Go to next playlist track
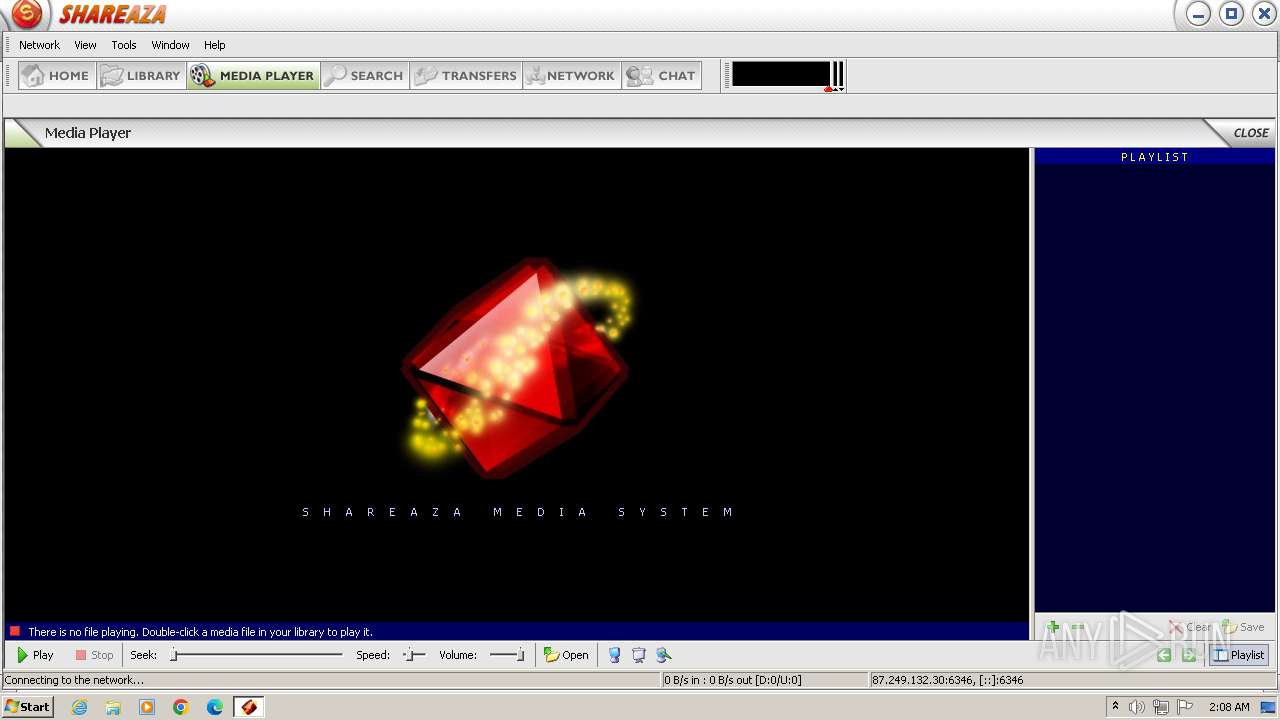The image size is (1280, 720). (1189, 655)
